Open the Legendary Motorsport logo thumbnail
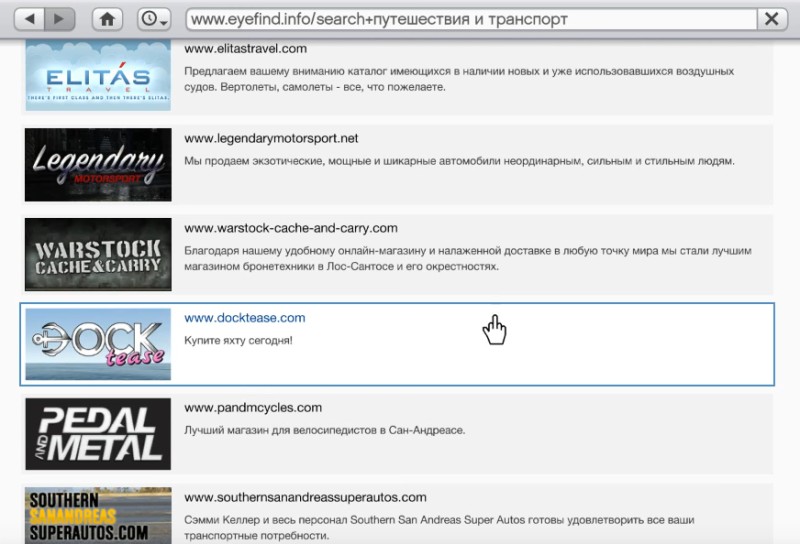This screenshot has width=800, height=544. 98,164
